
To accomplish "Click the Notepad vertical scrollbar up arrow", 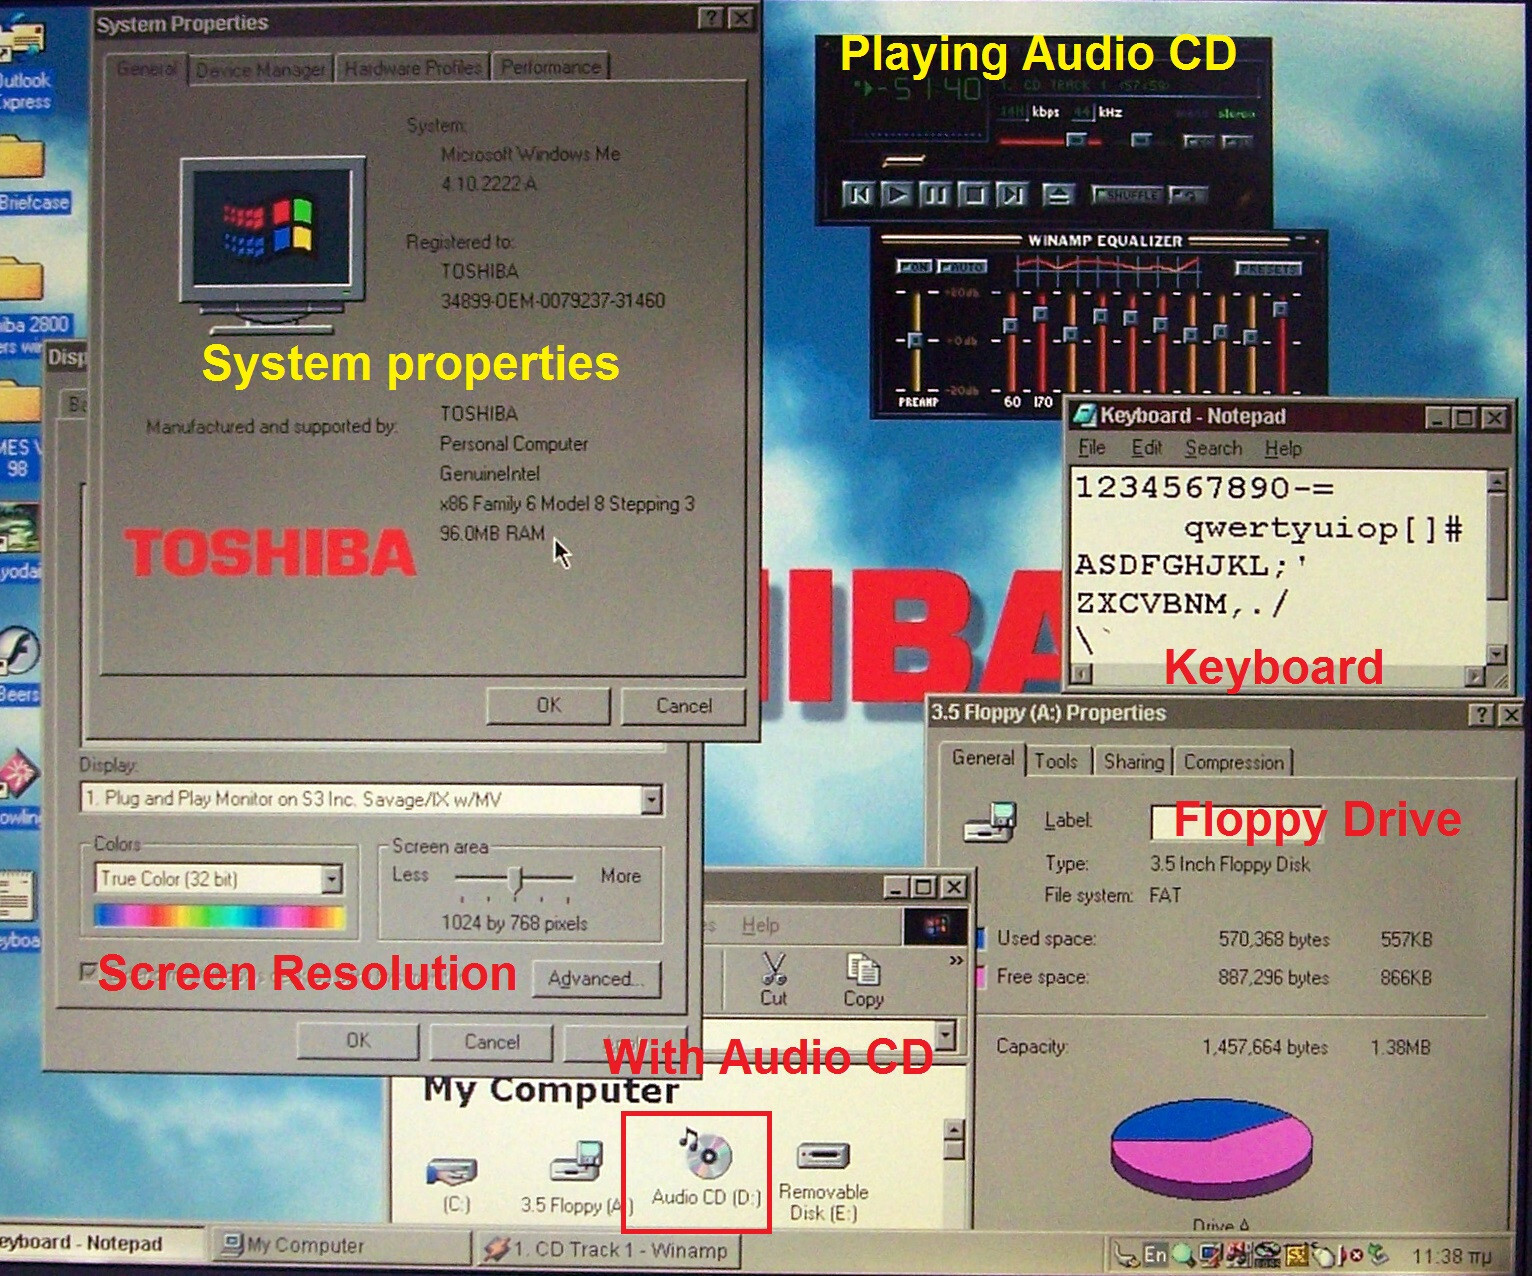I will coord(1496,482).
